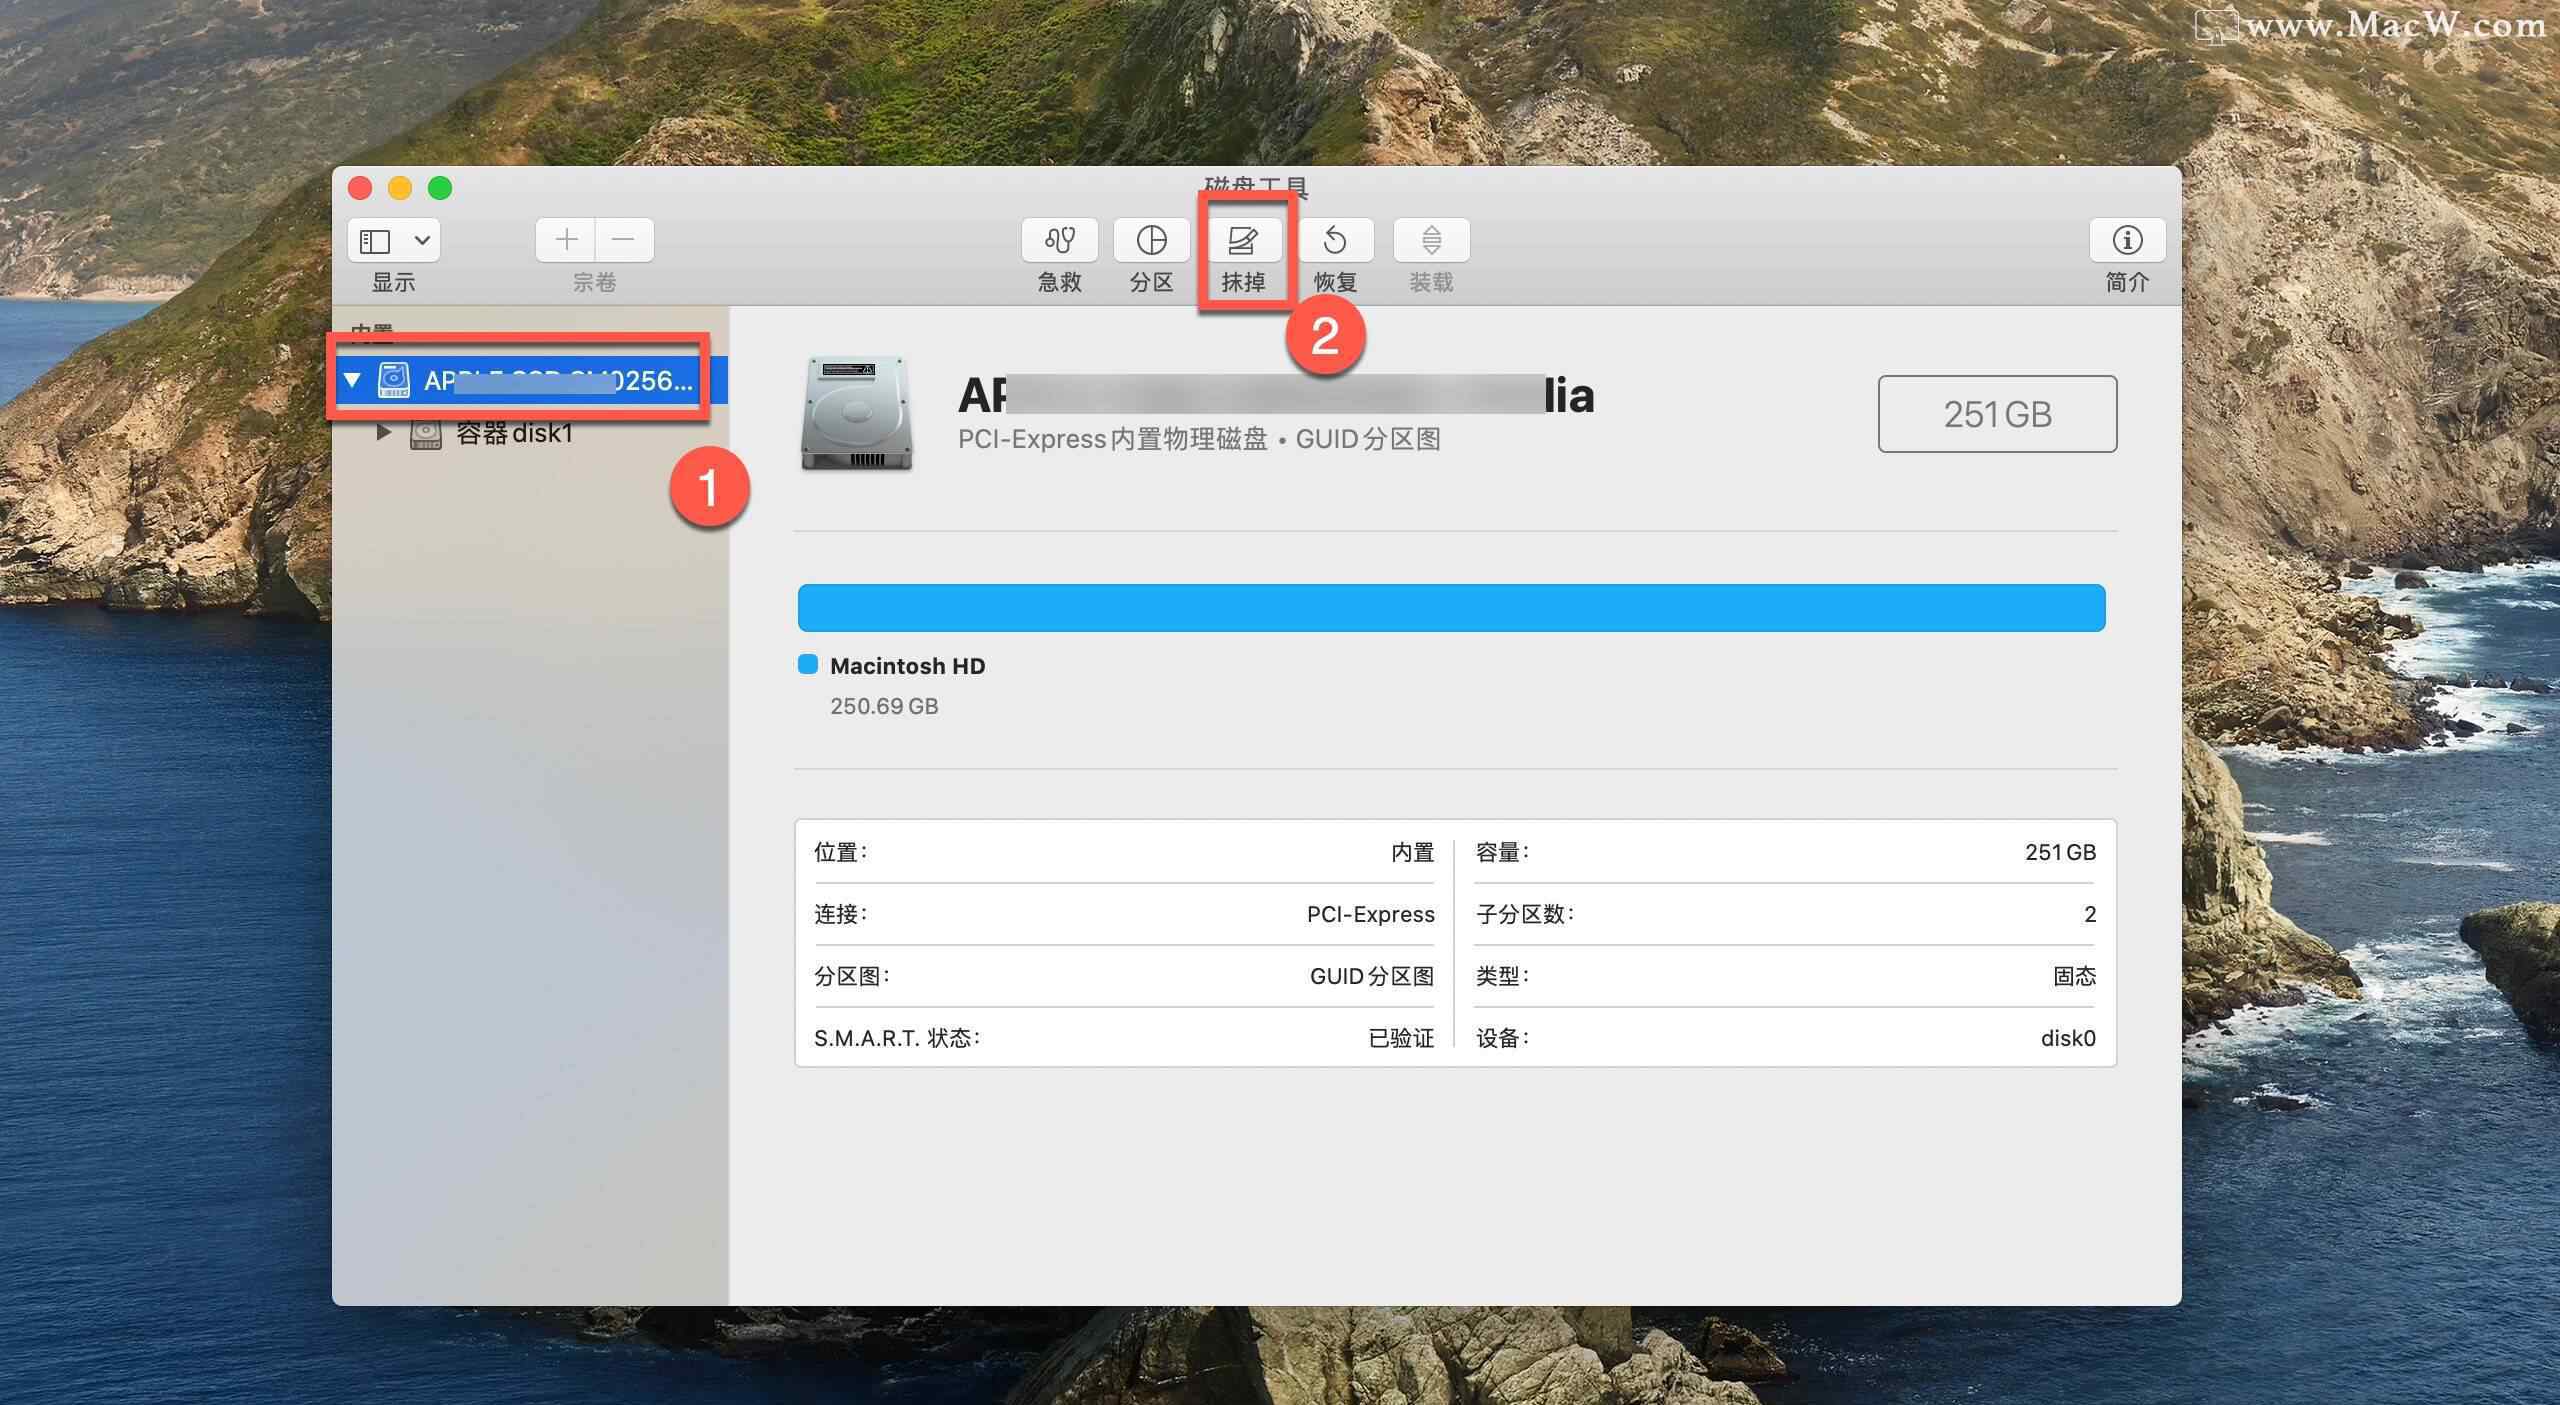Viewport: 2560px width, 1405px height.
Task: Open the Partition (分区) pie icon
Action: pos(1151,240)
